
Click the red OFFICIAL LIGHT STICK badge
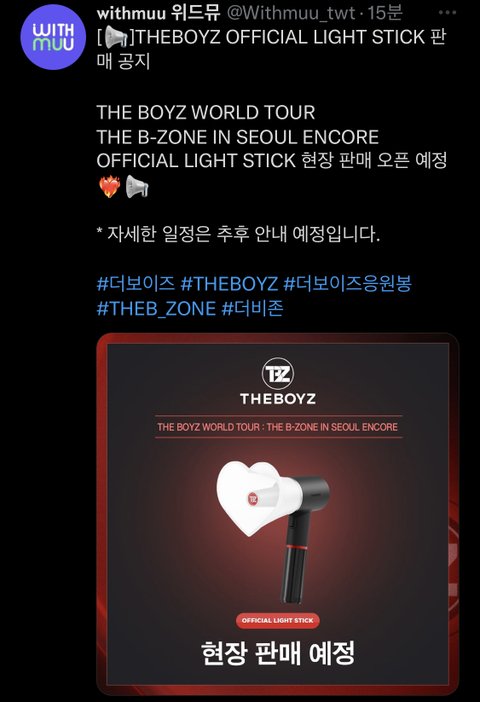(x=278, y=621)
